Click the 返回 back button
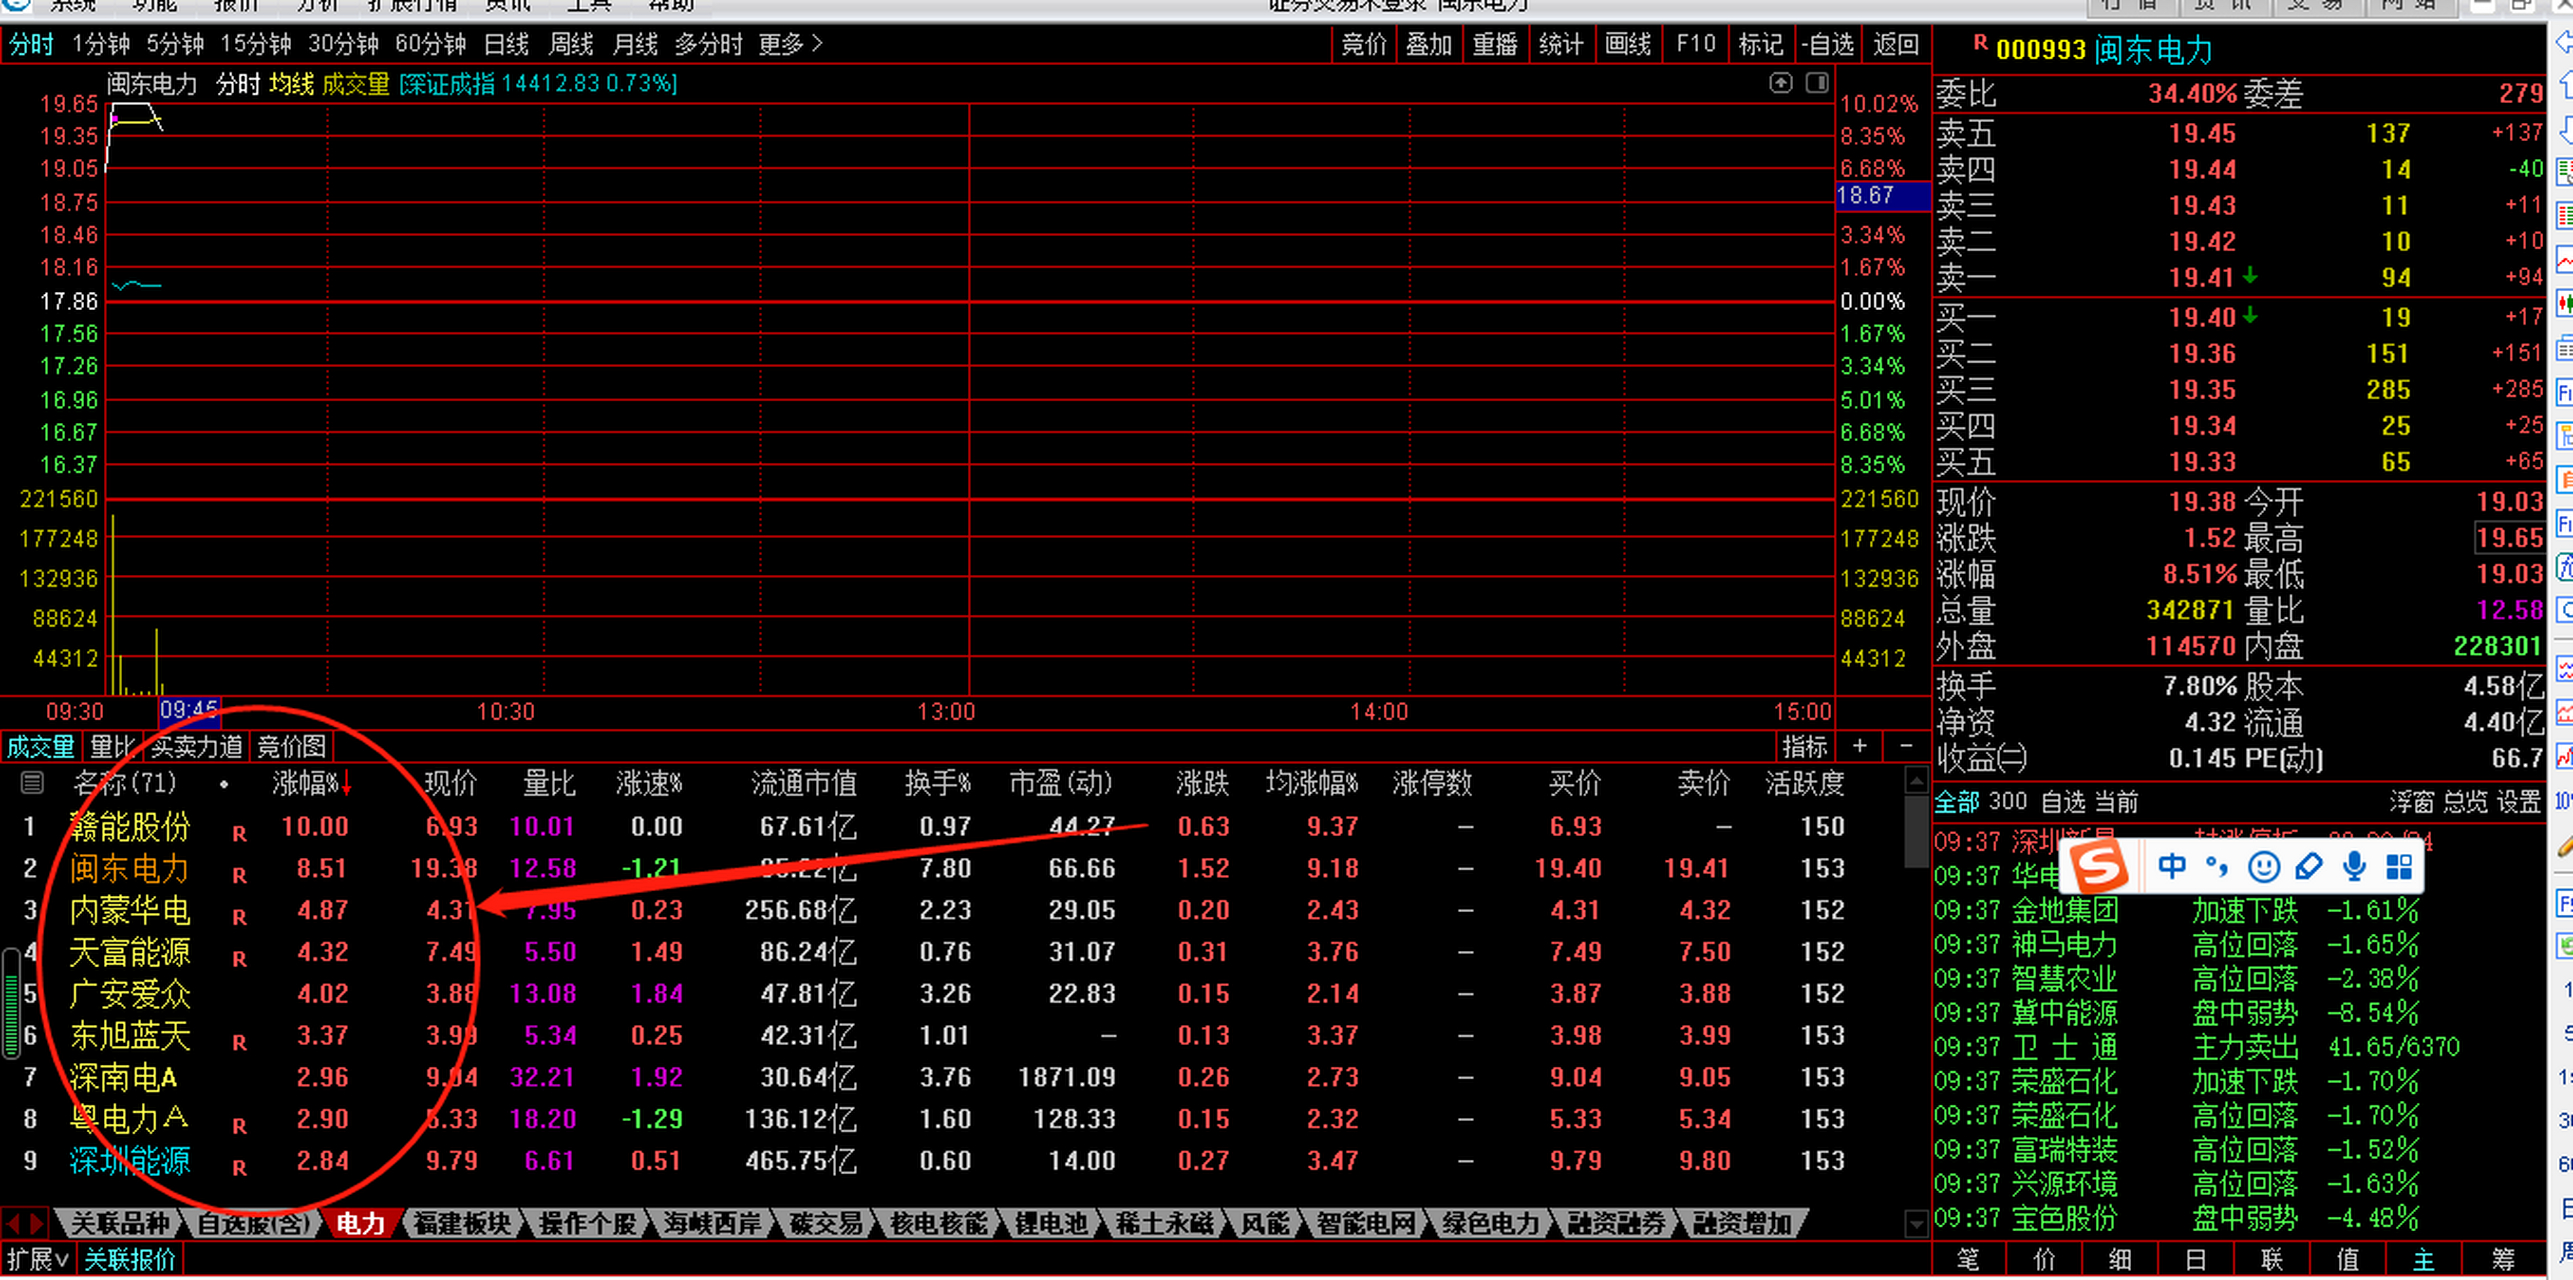Image resolution: width=2573 pixels, height=1280 pixels. [1896, 44]
